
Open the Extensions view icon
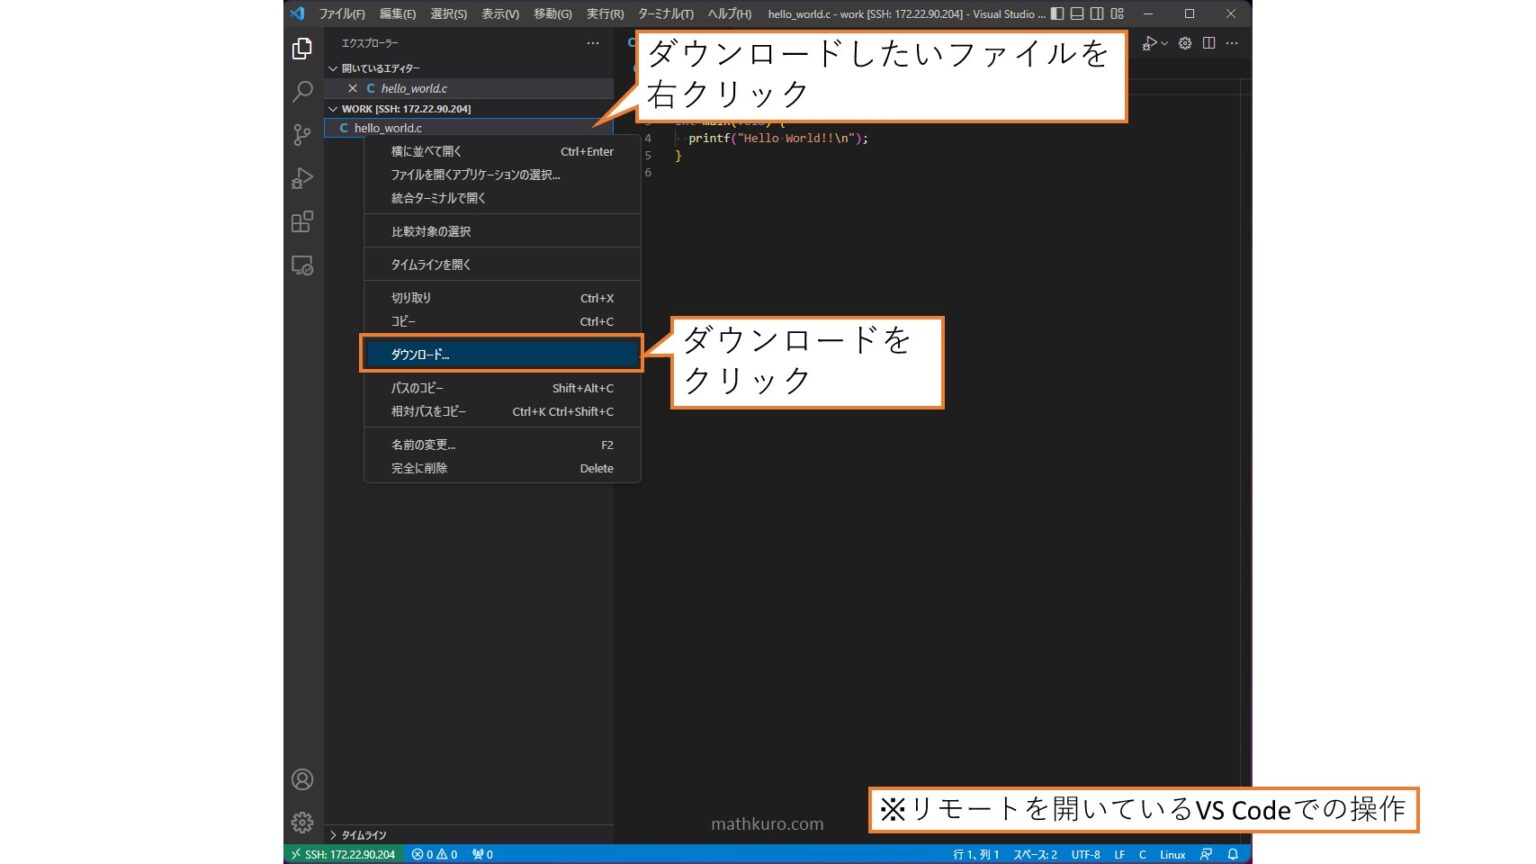302,222
